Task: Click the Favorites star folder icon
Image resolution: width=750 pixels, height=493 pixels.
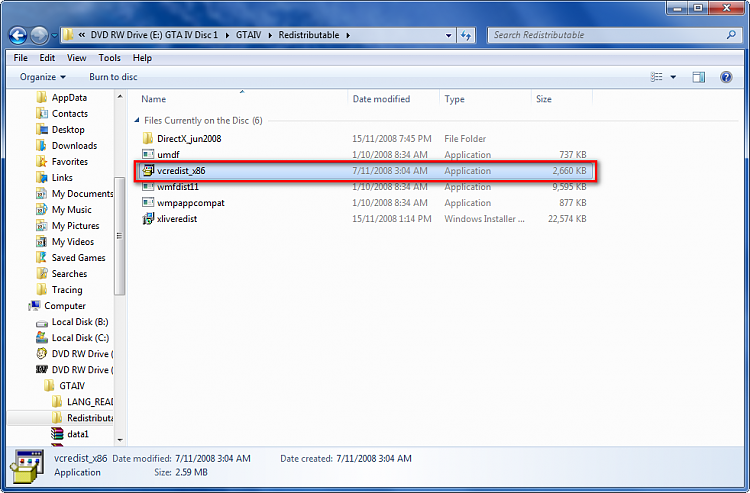Action: tap(42, 162)
